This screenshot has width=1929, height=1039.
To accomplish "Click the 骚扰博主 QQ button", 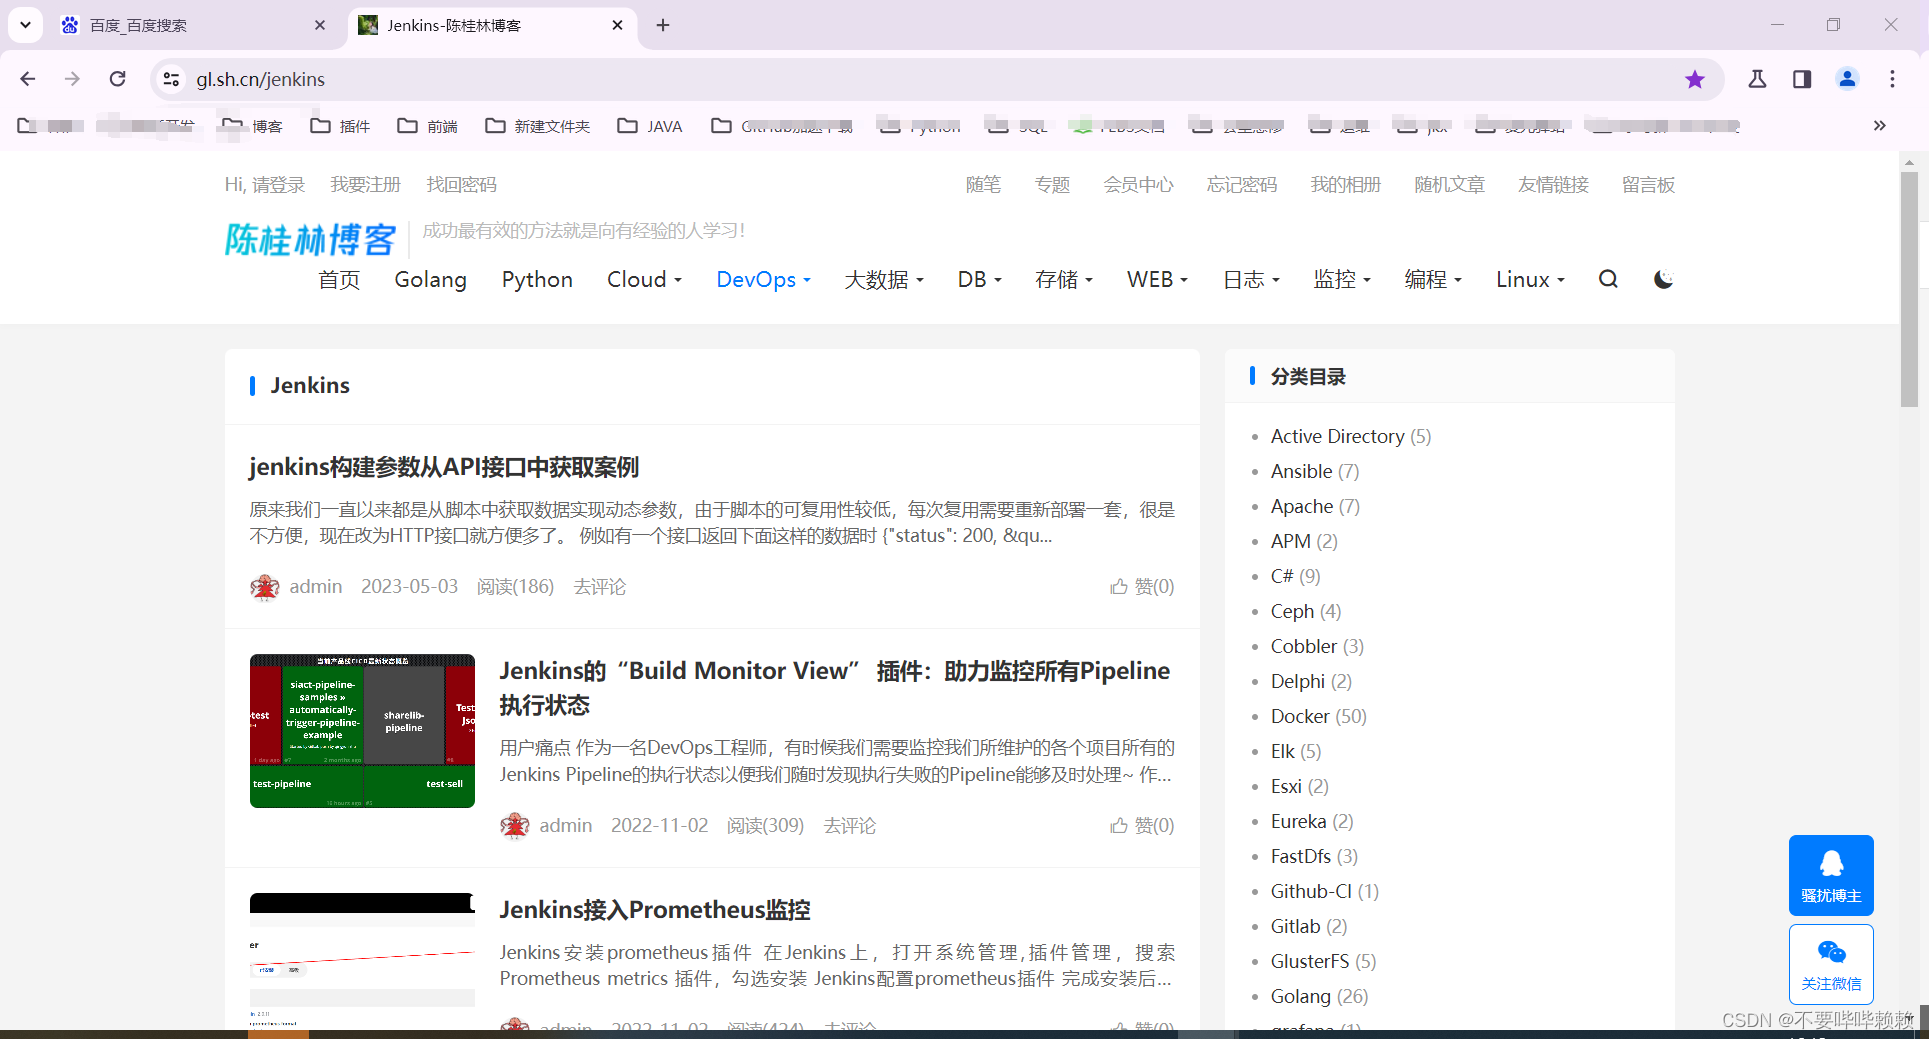I will point(1831,875).
